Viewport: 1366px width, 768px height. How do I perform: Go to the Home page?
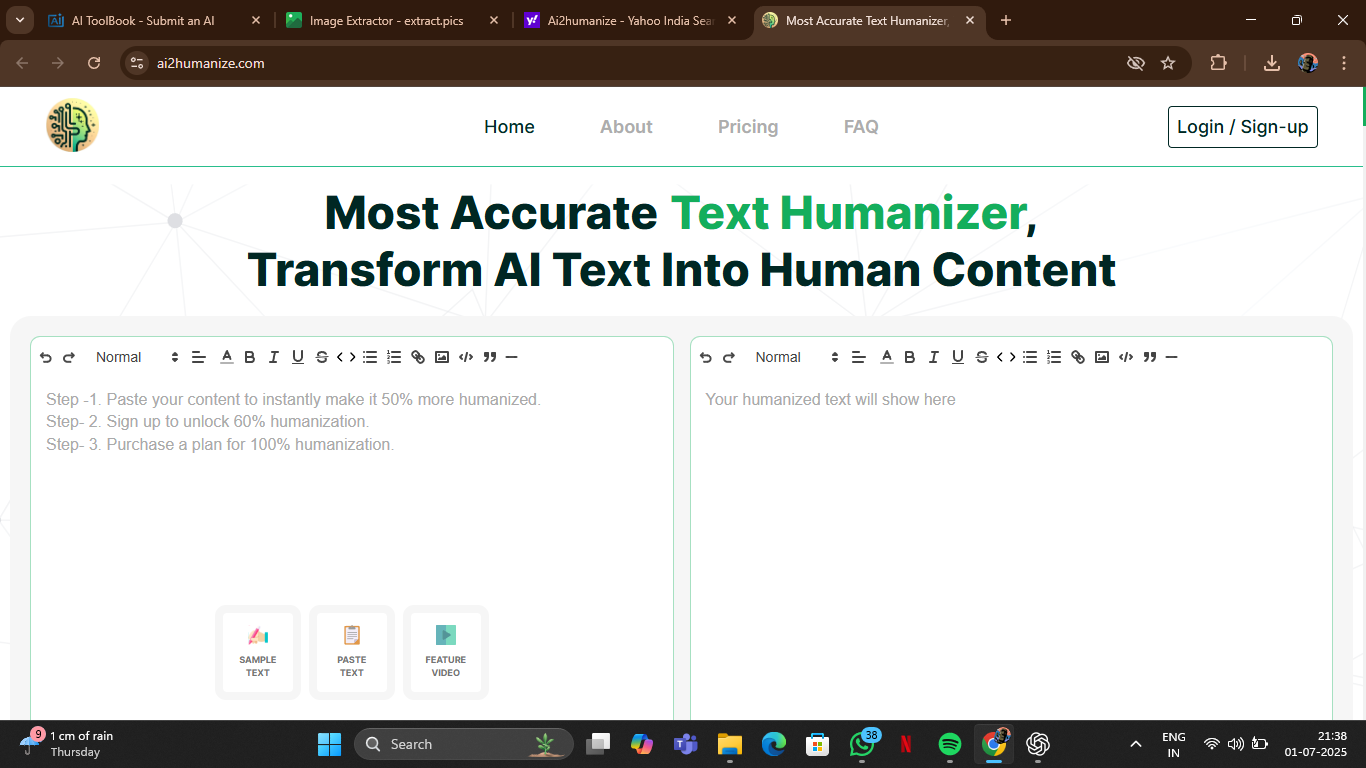pos(509,127)
